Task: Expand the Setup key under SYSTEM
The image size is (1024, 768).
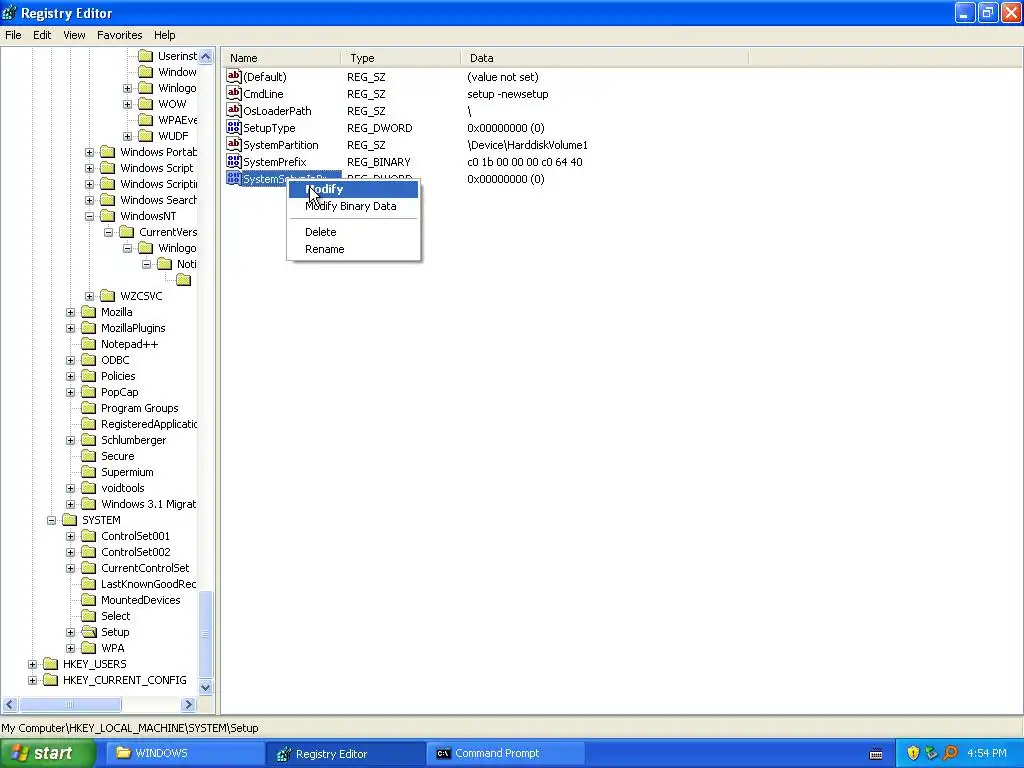Action: (x=71, y=632)
